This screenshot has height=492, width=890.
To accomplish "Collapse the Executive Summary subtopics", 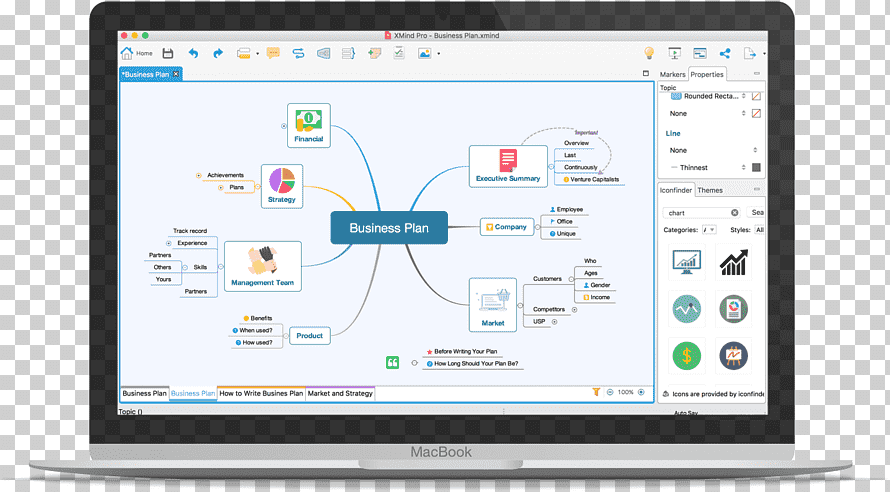I will [551, 167].
